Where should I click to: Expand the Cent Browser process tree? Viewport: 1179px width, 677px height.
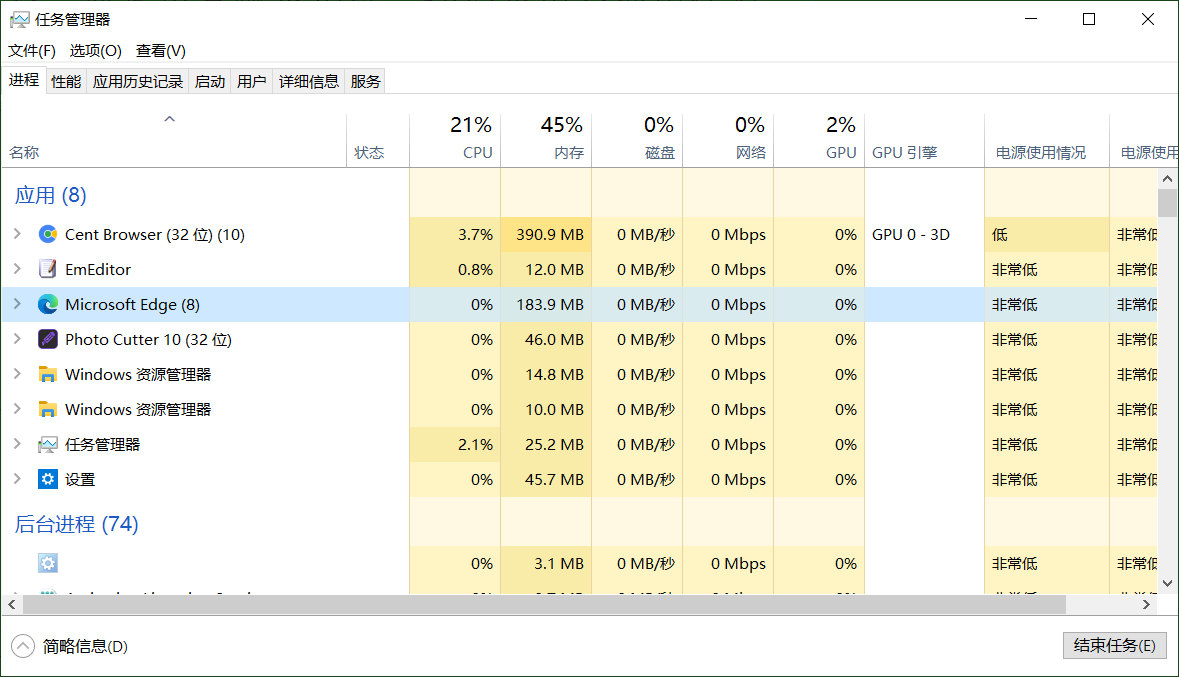[18, 234]
